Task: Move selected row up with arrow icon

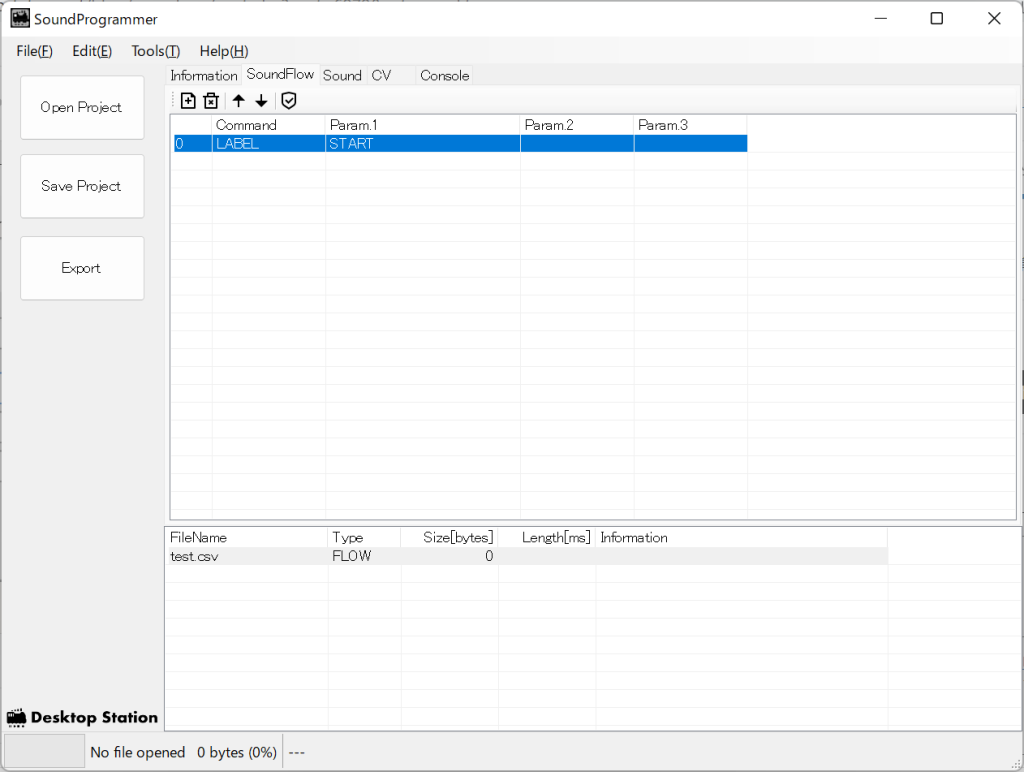Action: click(238, 100)
